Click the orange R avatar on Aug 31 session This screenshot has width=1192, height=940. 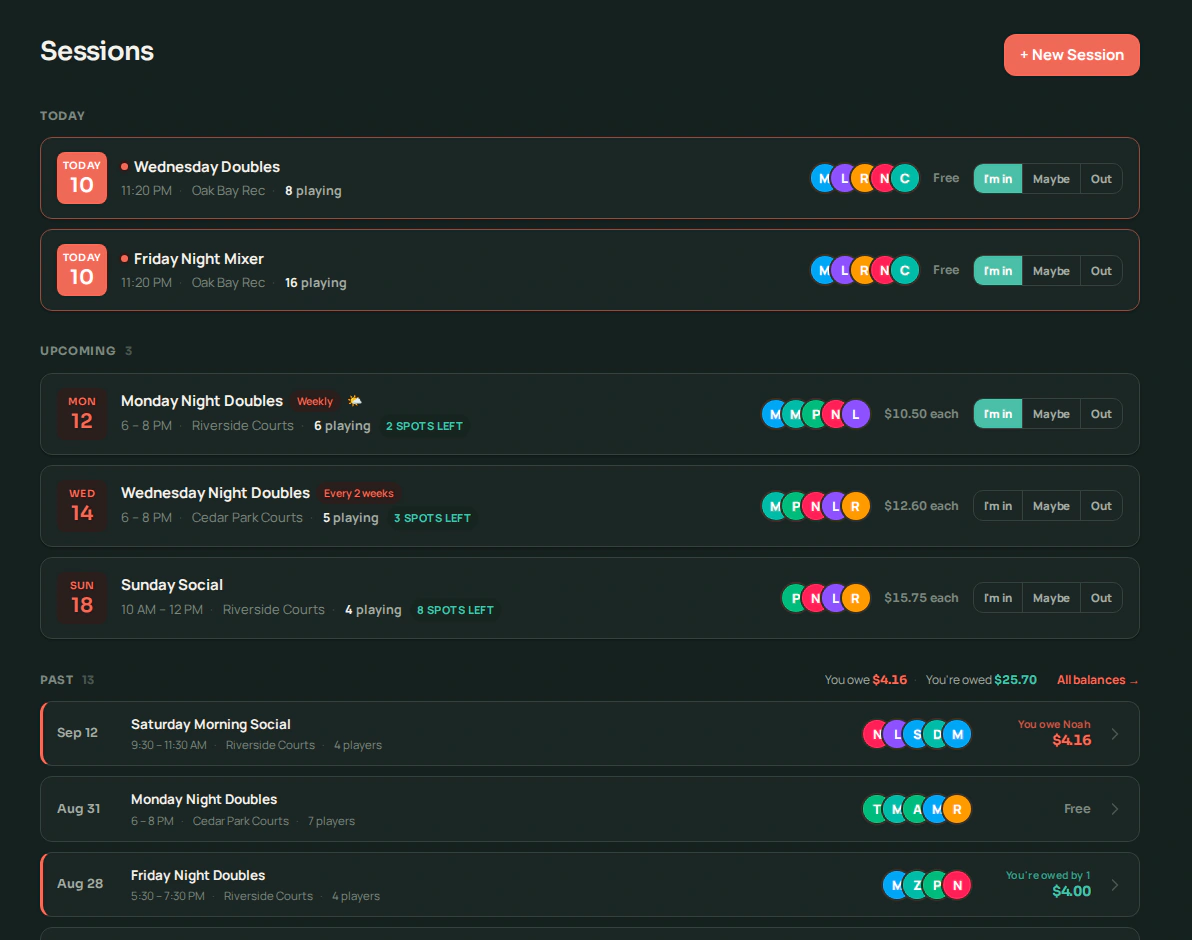(x=957, y=809)
